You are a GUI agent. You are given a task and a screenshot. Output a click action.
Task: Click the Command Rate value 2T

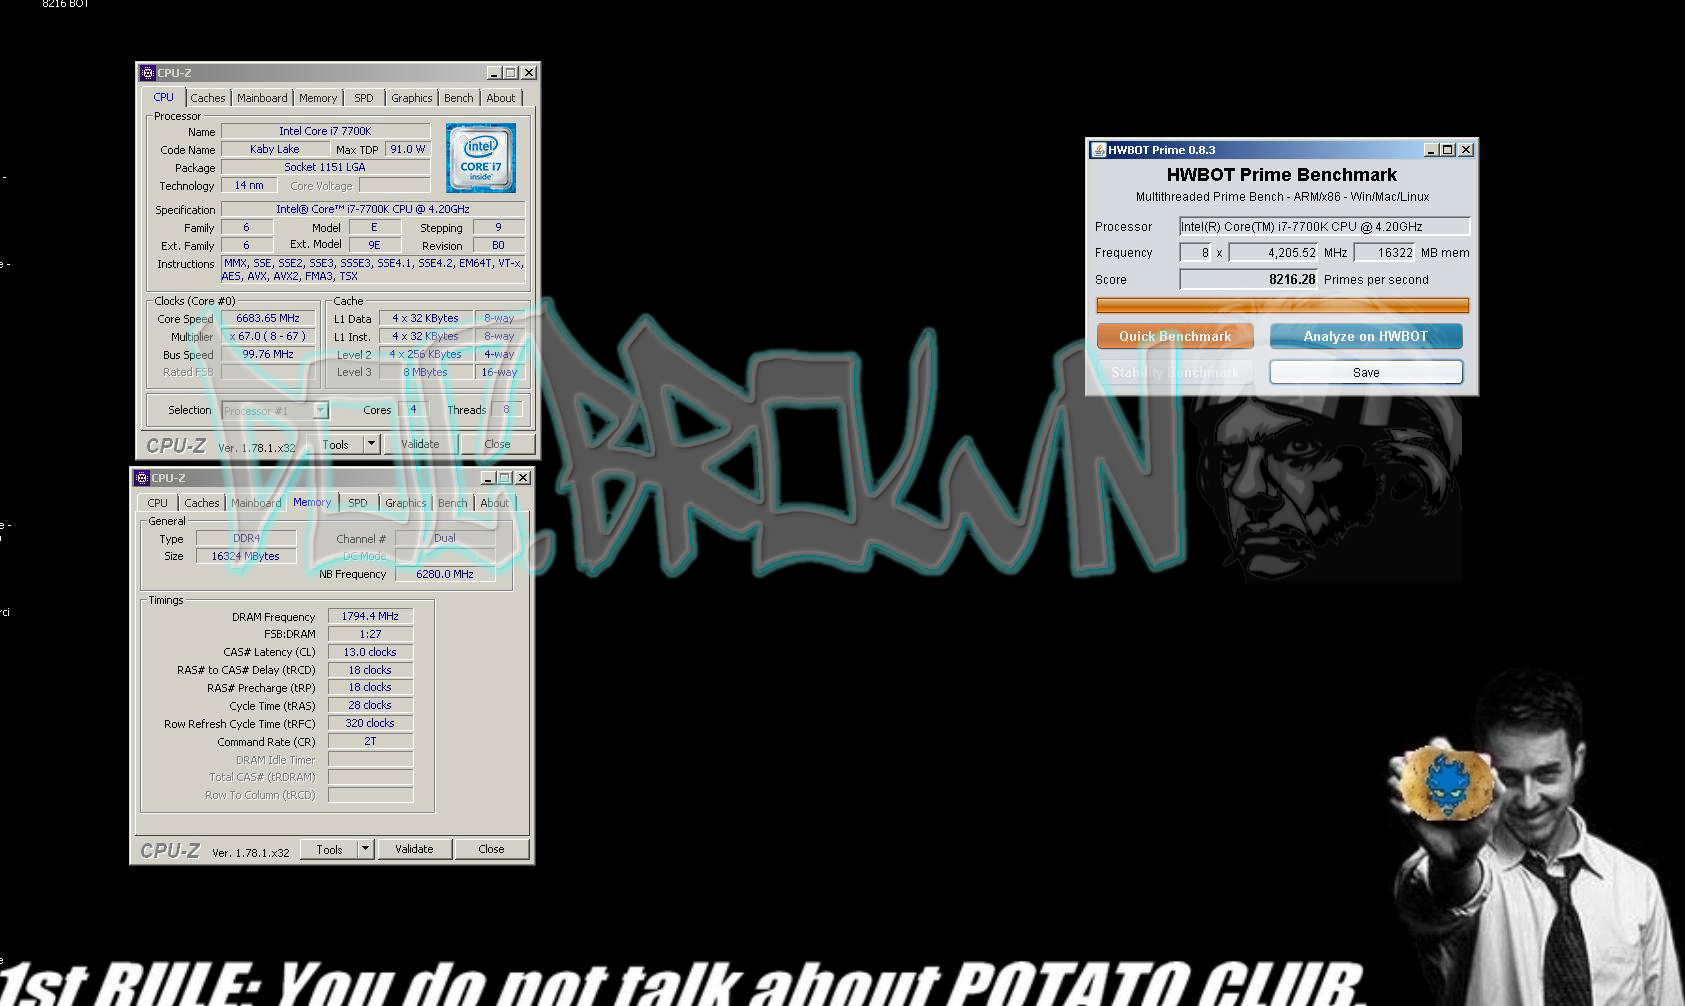tap(370, 741)
